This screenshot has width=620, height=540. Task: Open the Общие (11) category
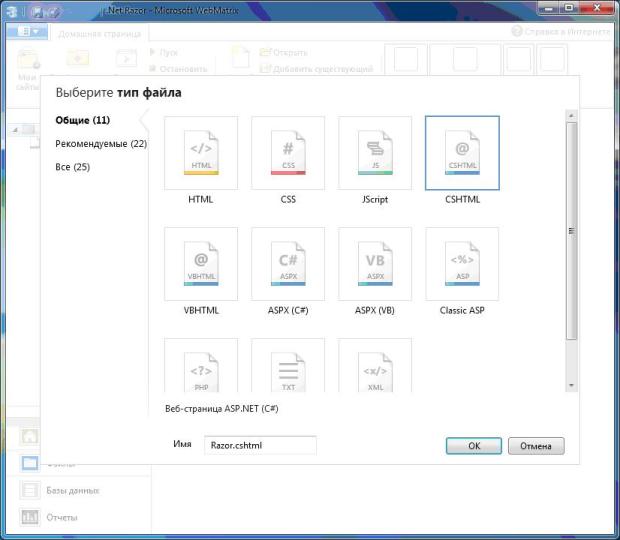pos(83,120)
